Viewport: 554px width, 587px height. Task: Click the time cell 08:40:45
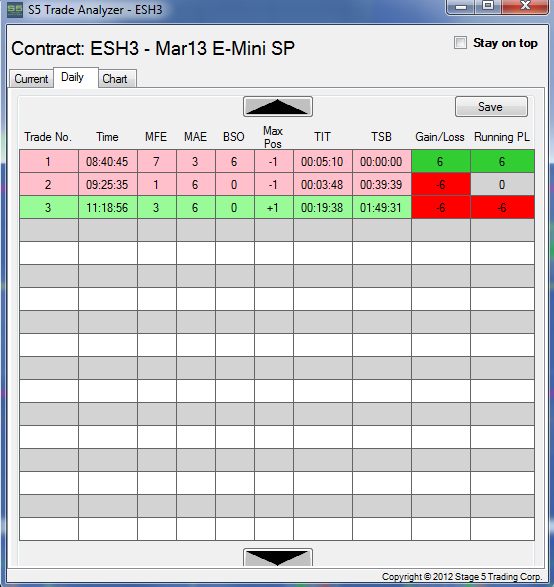click(x=108, y=161)
